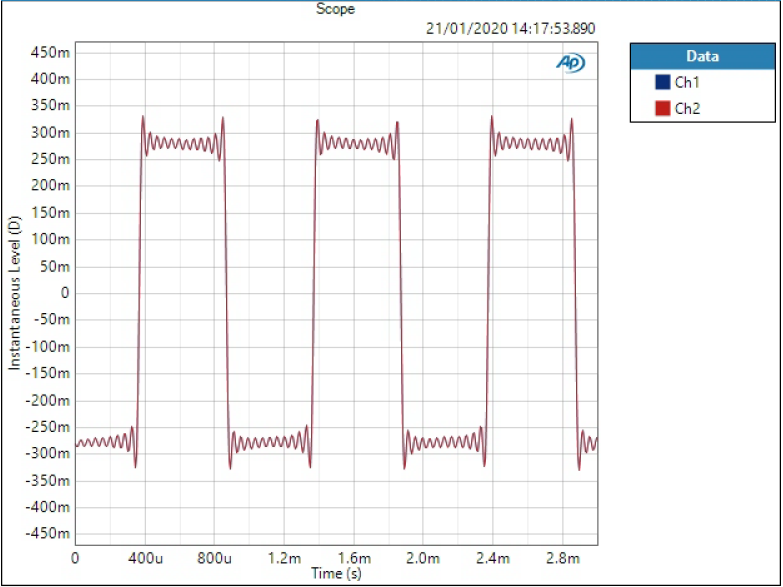The width and height of the screenshot is (783, 587).
Task: Click the 0 label on the y-axis
Action: [65, 293]
